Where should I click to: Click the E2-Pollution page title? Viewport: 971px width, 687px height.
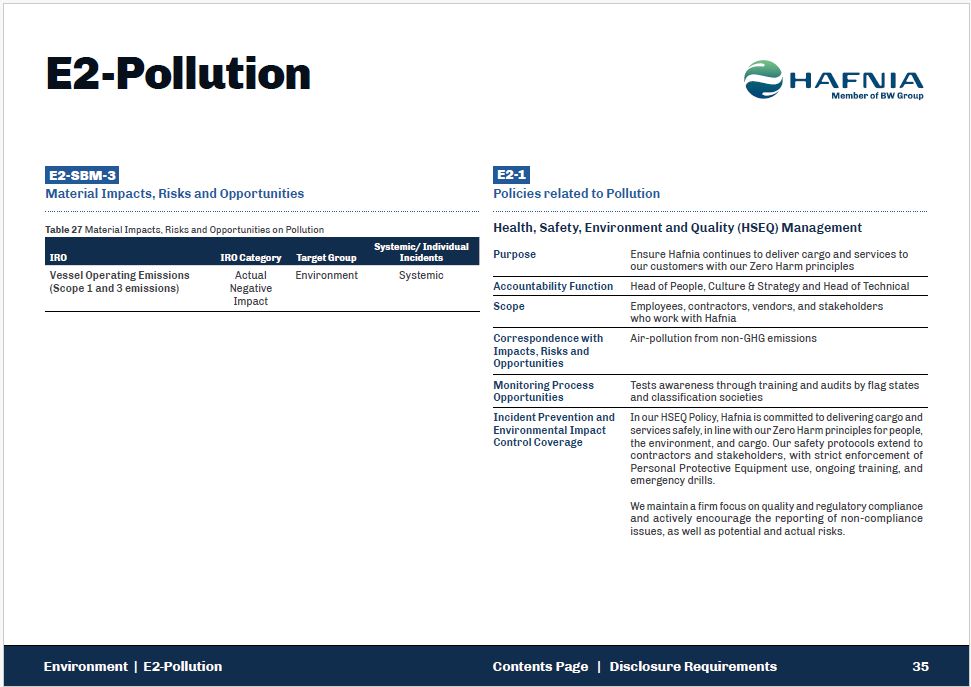[178, 75]
